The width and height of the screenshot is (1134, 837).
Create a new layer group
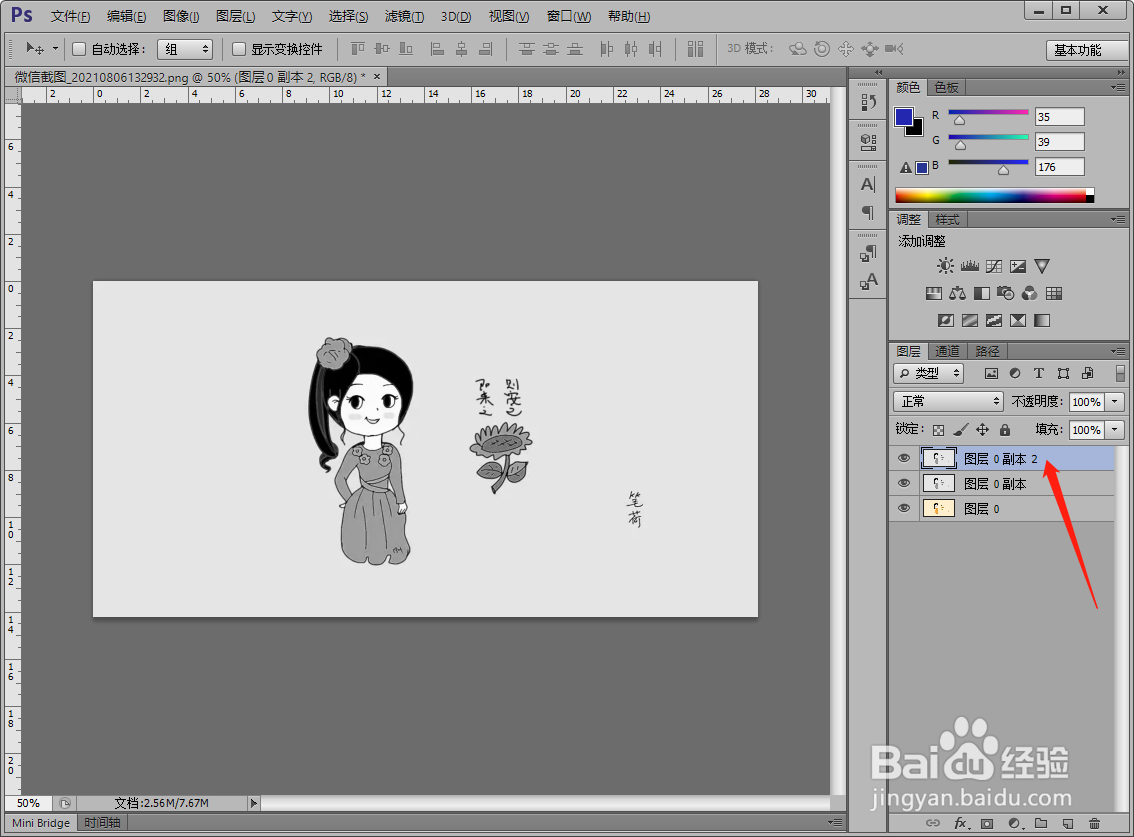1041,823
